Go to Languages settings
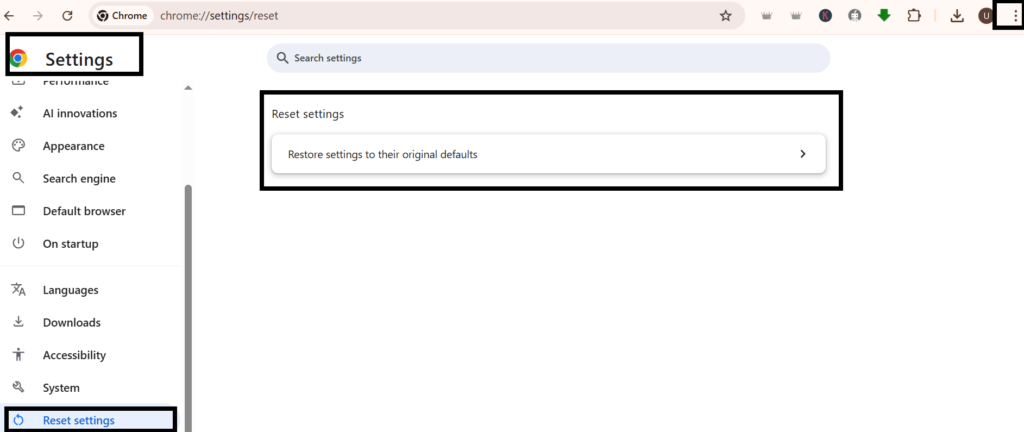 (71, 290)
